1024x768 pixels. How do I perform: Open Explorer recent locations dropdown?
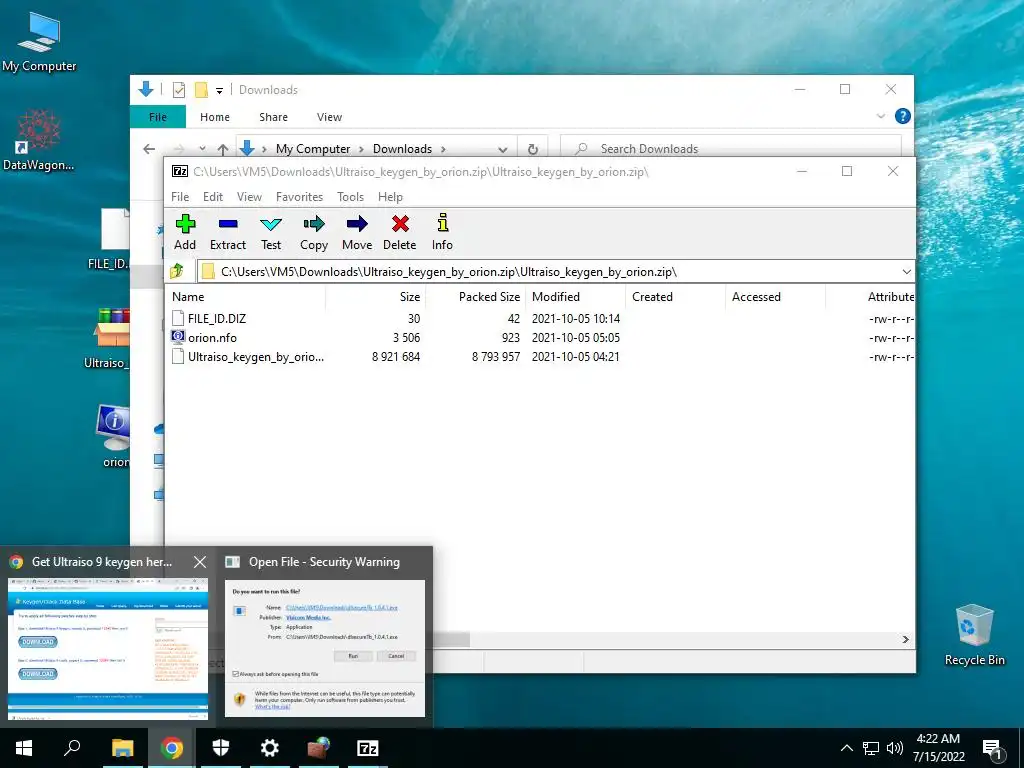coord(202,149)
